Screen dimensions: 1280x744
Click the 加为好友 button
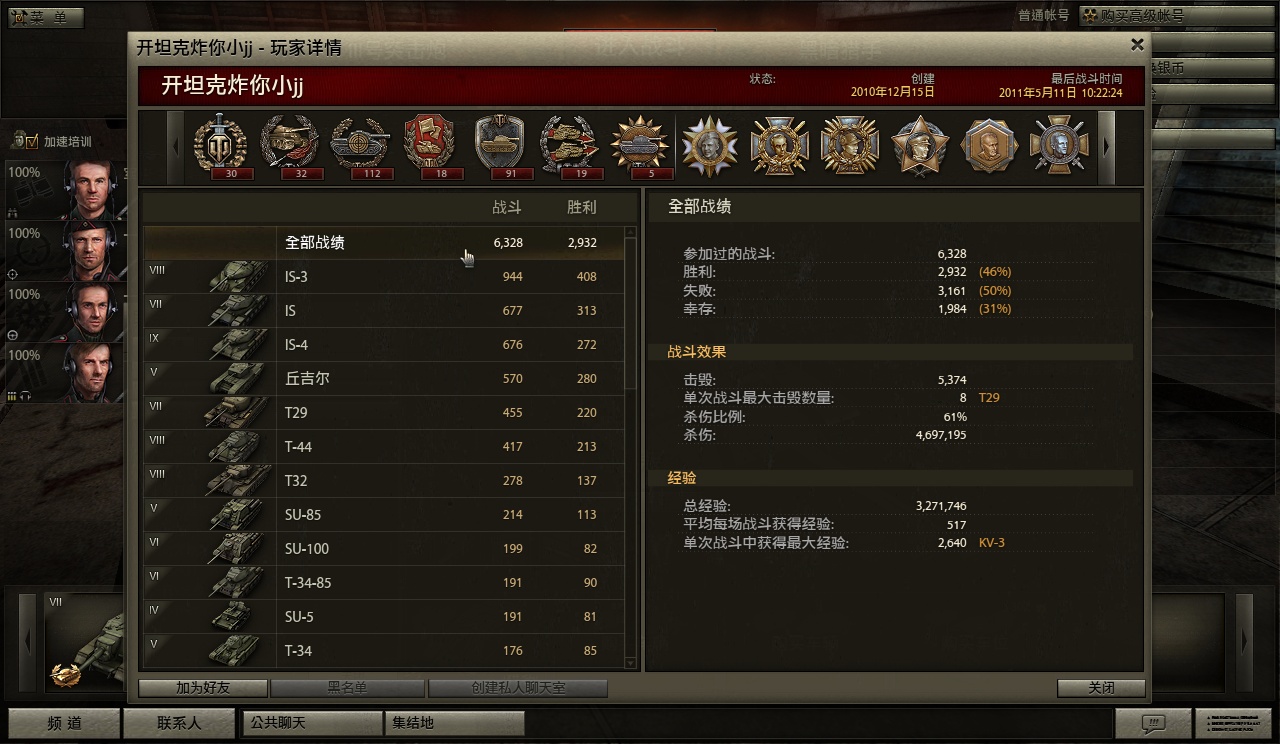click(203, 688)
